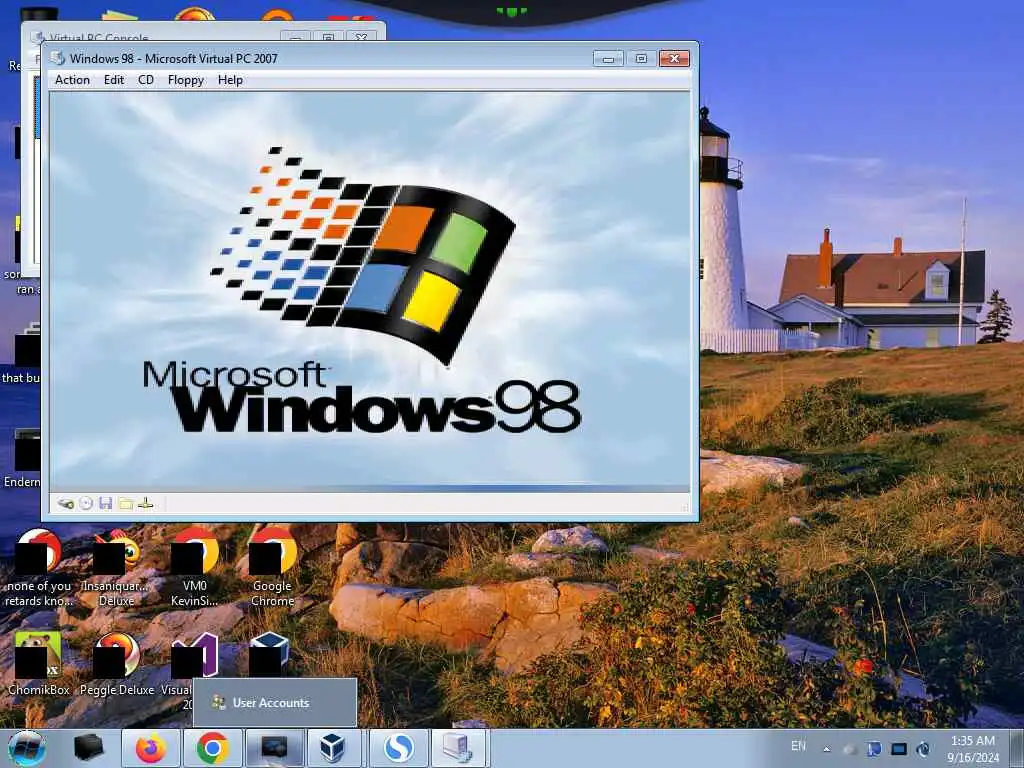Click the floppy disk status icon
The image size is (1024, 768).
point(106,504)
